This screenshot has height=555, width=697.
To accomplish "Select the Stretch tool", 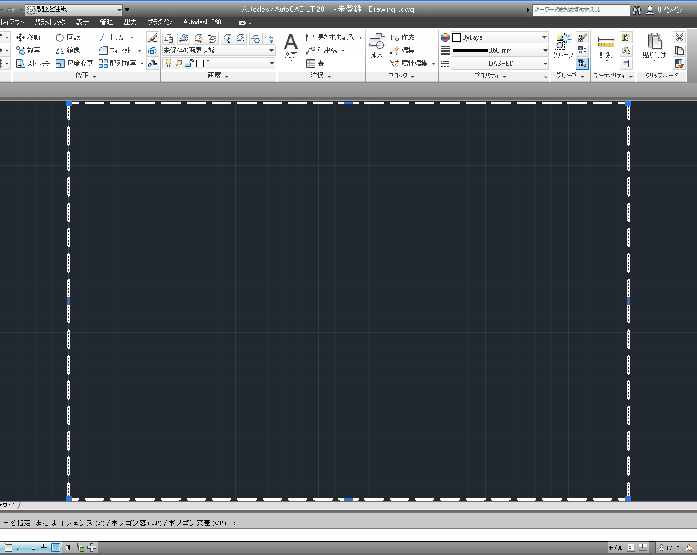I will pos(32,64).
